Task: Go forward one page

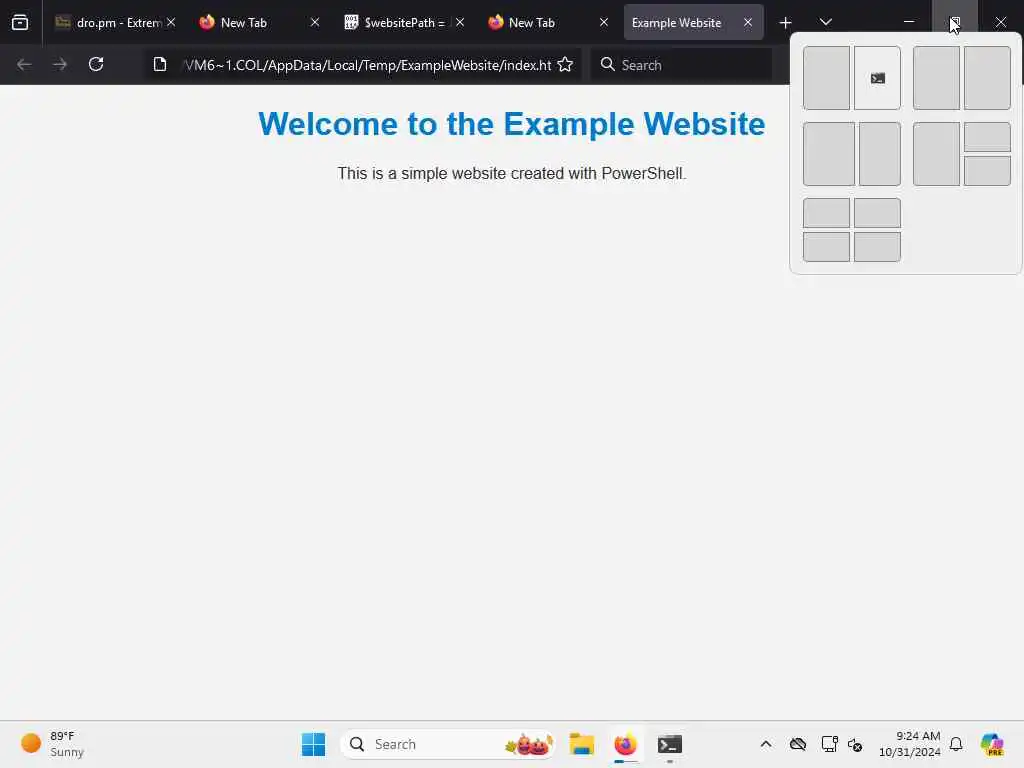Action: (60, 65)
